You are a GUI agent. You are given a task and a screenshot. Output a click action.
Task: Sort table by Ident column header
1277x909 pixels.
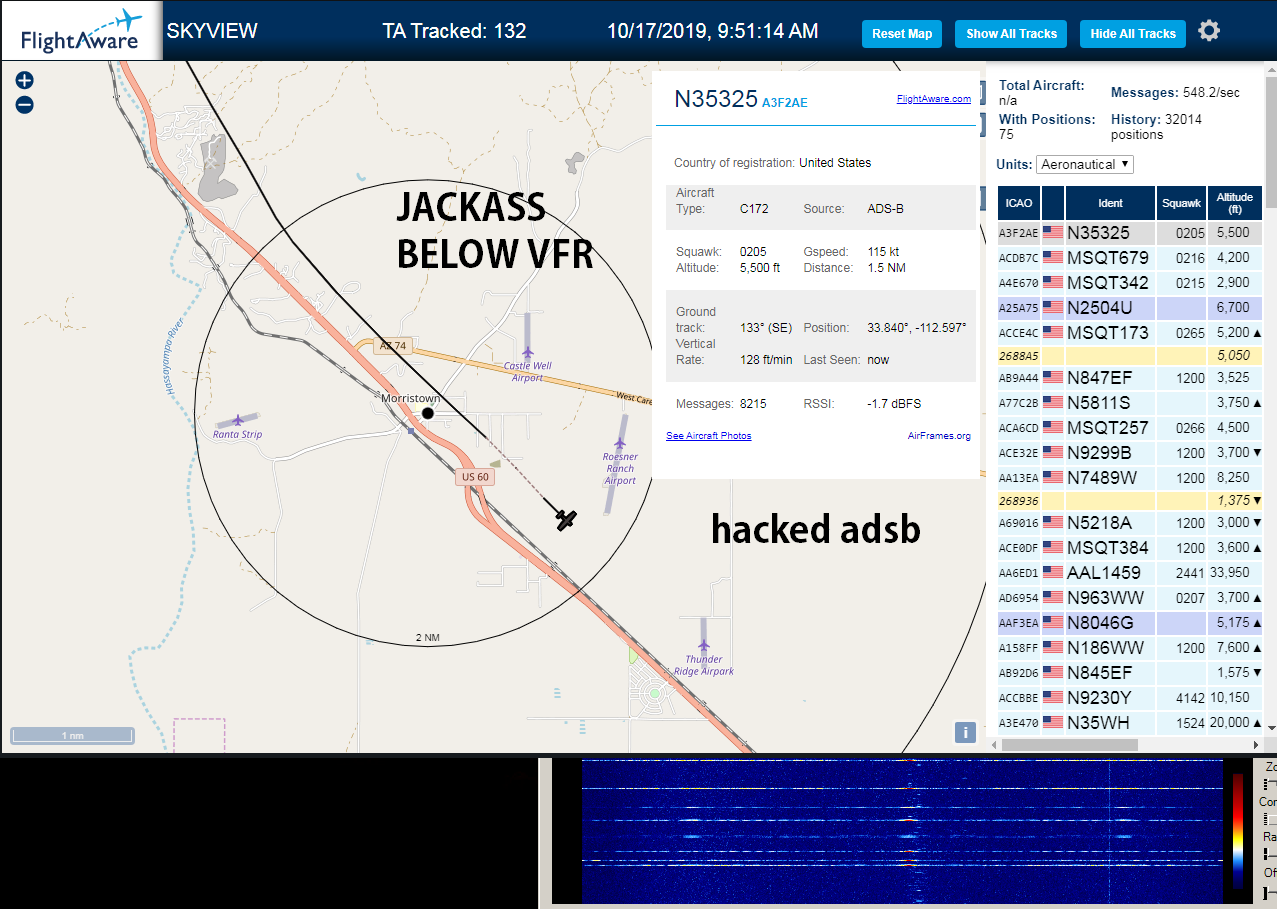pyautogui.click(x=1111, y=203)
